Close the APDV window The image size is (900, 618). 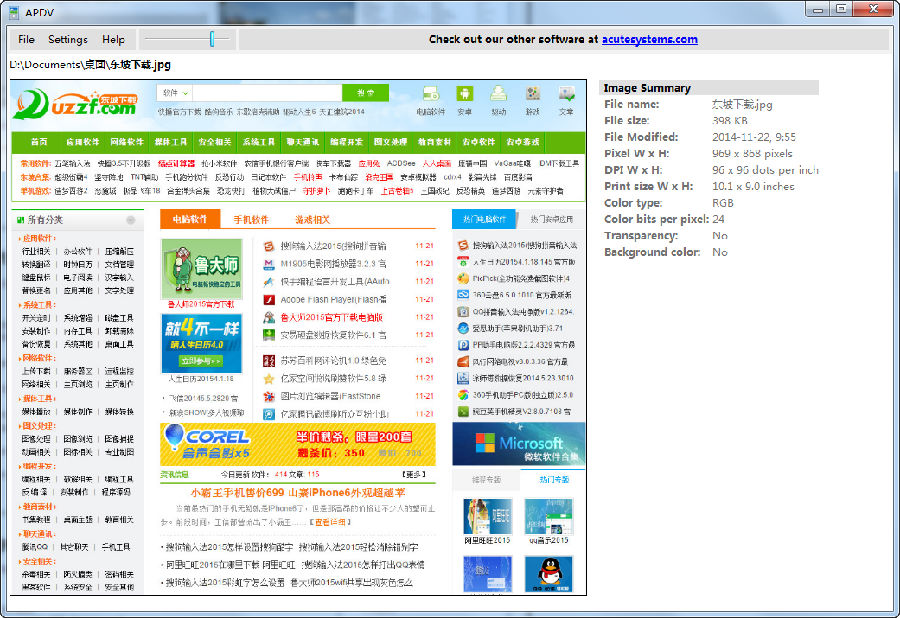click(873, 10)
